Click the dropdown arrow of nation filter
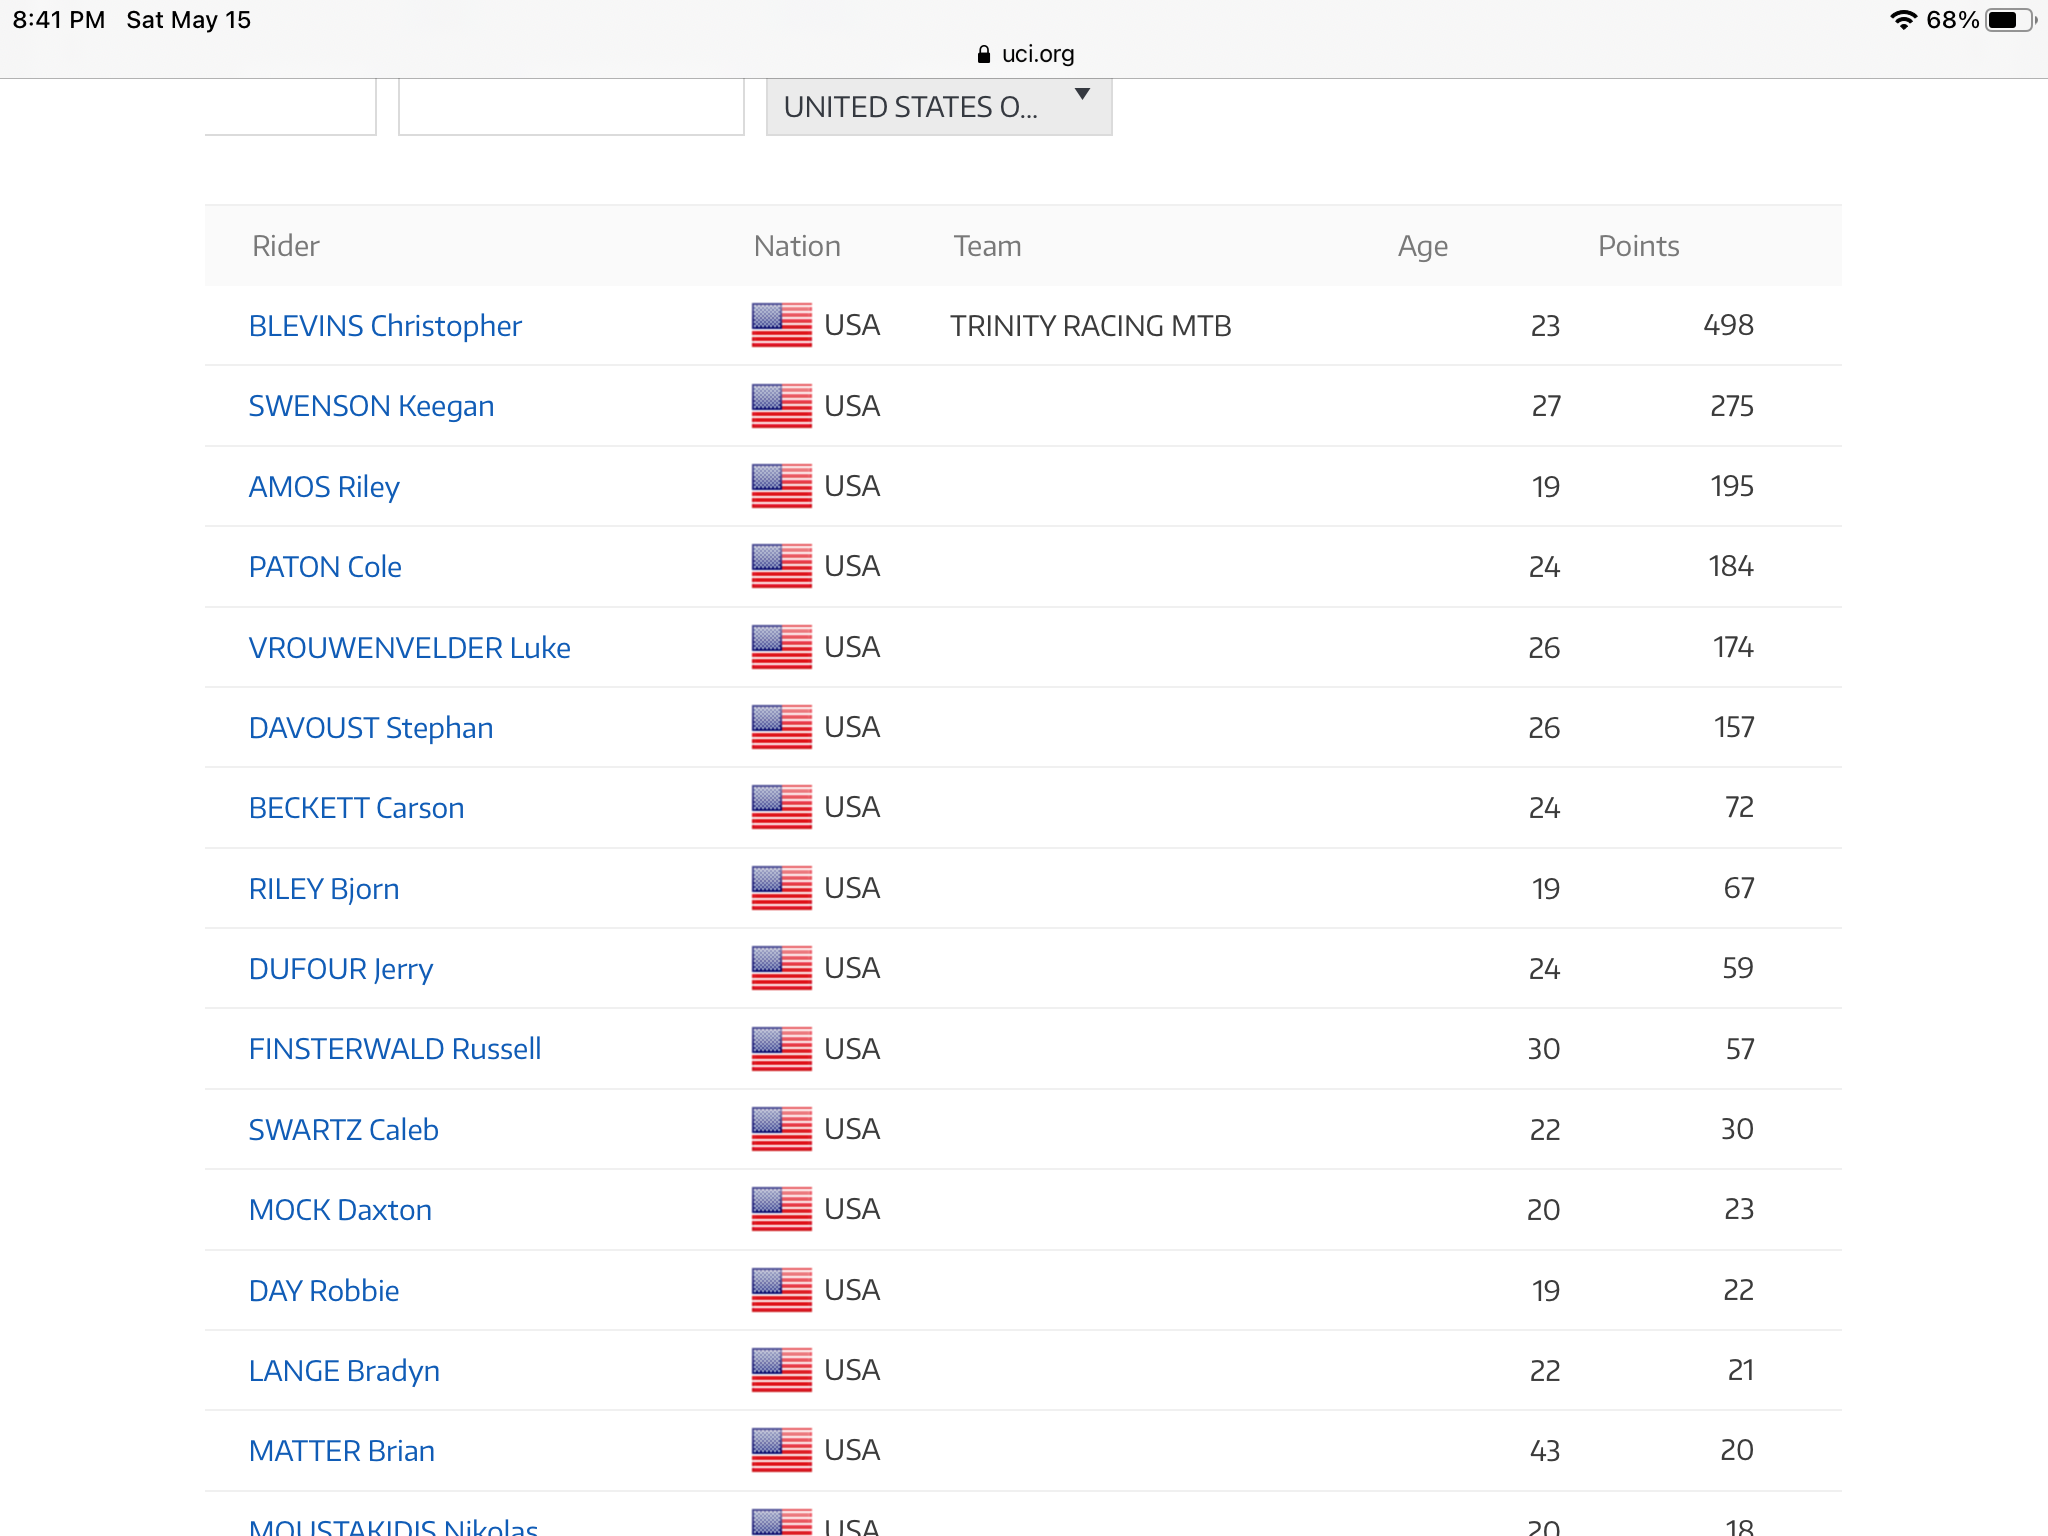Image resolution: width=2048 pixels, height=1536 pixels. [x=1082, y=94]
